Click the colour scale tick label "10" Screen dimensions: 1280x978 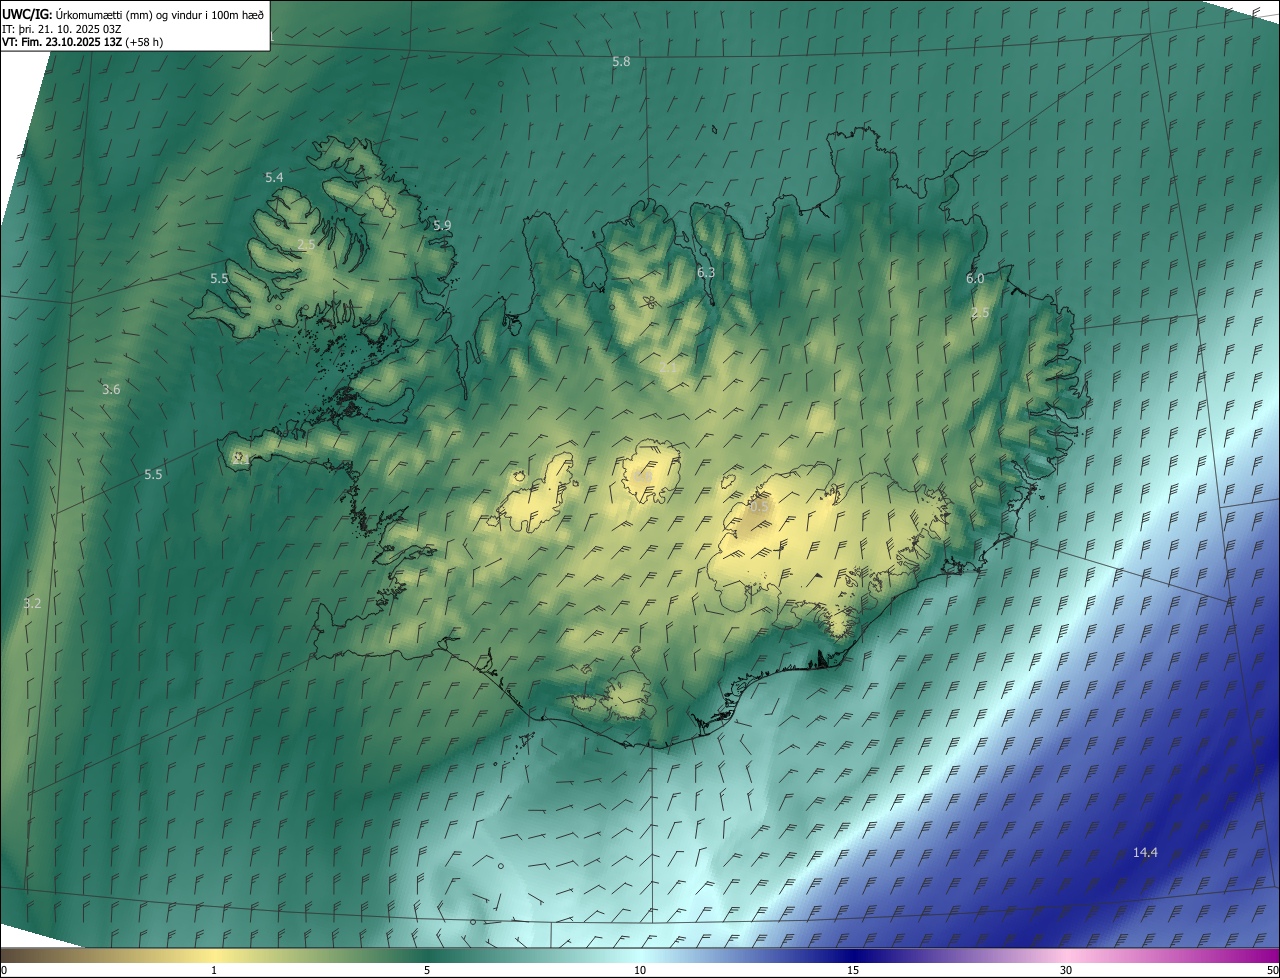pos(640,971)
